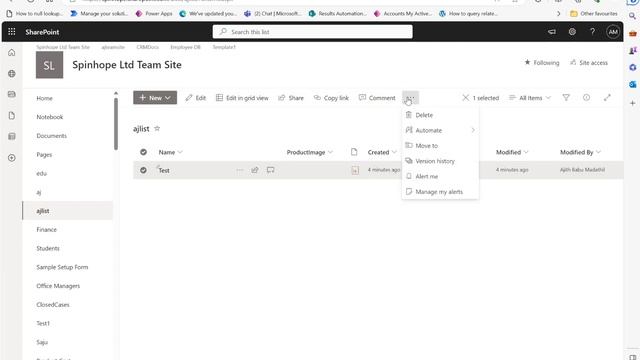This screenshot has width=640, height=360.
Task: Open Site access
Action: pos(589,62)
